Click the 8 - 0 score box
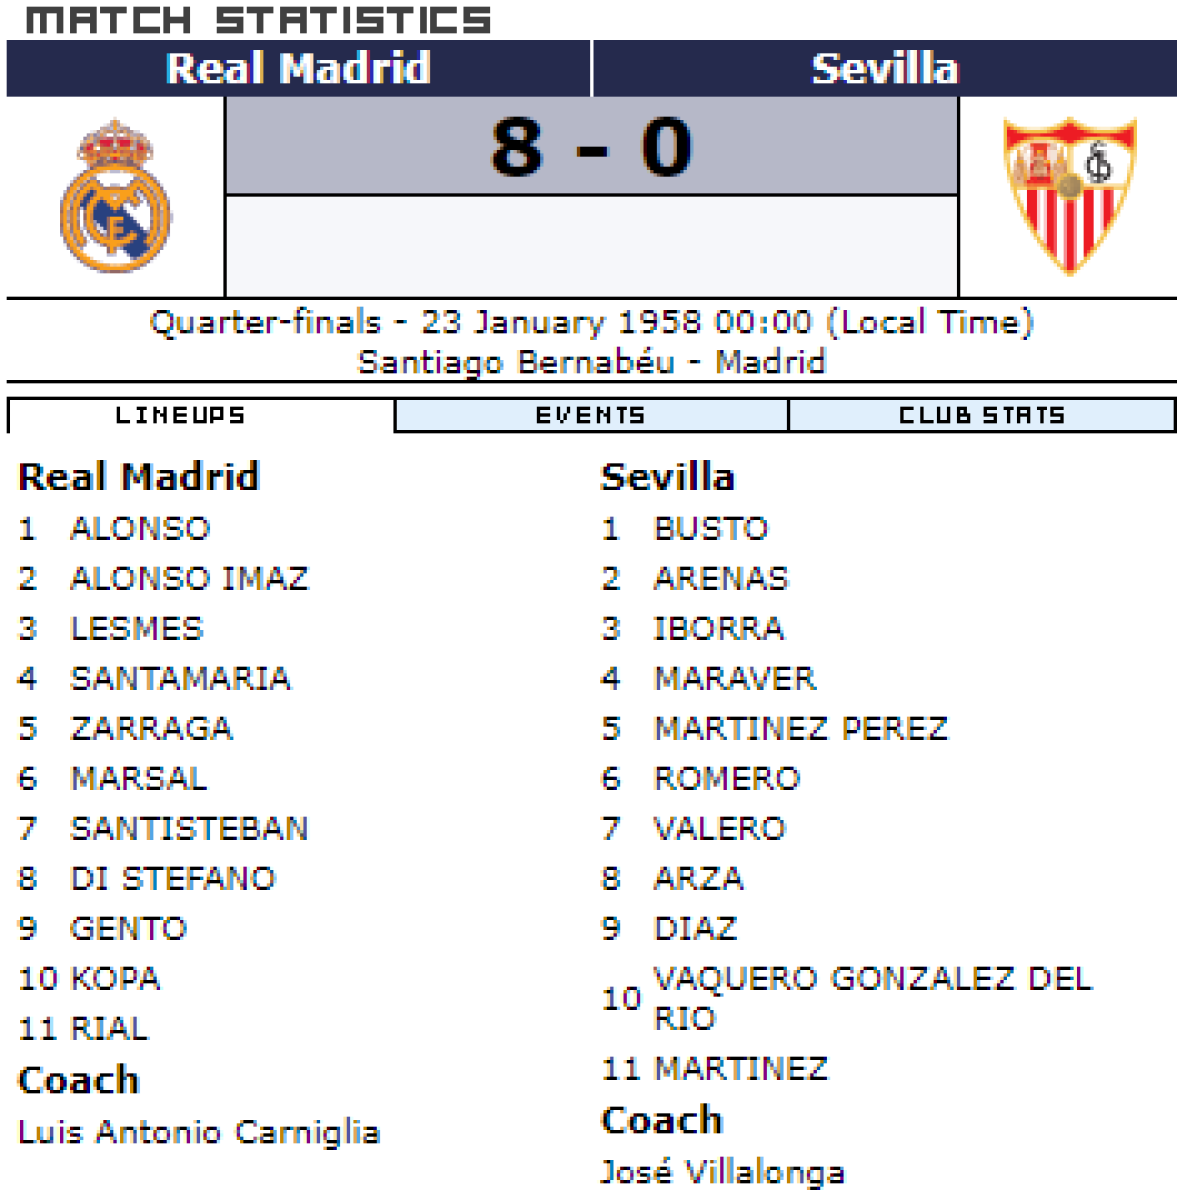1187x1200 pixels. click(x=592, y=146)
